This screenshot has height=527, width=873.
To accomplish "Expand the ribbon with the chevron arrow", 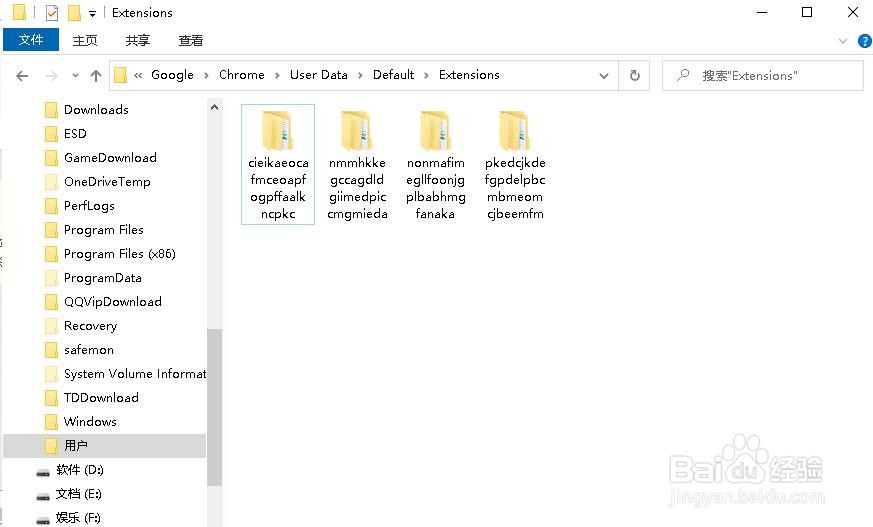I will (x=842, y=41).
